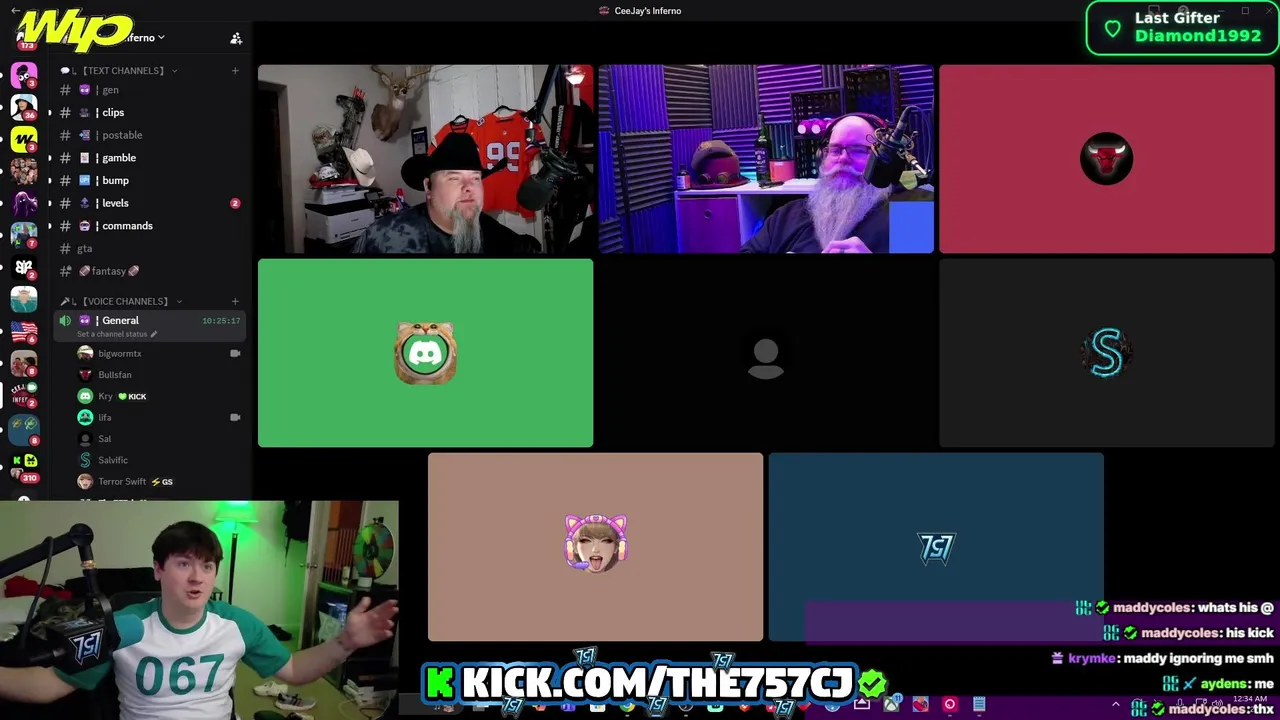This screenshot has height=720, width=1280.
Task: Open the gta text channel
Action: pyautogui.click(x=150, y=248)
